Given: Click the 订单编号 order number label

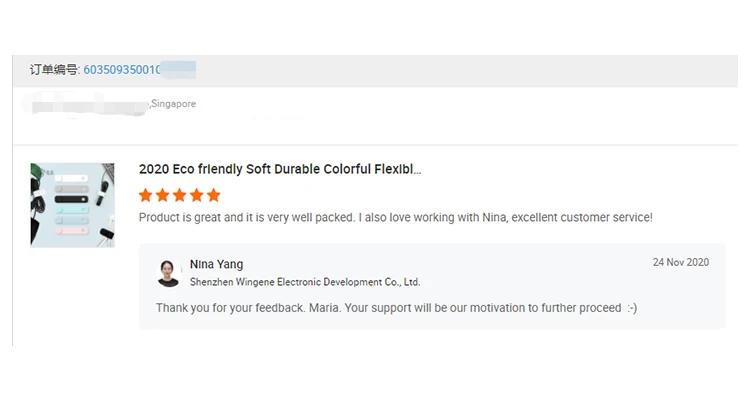Looking at the screenshot, I should pos(54,70).
